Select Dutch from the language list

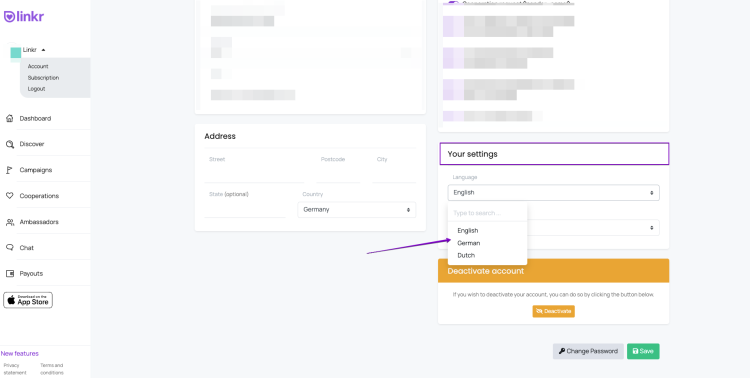click(466, 256)
